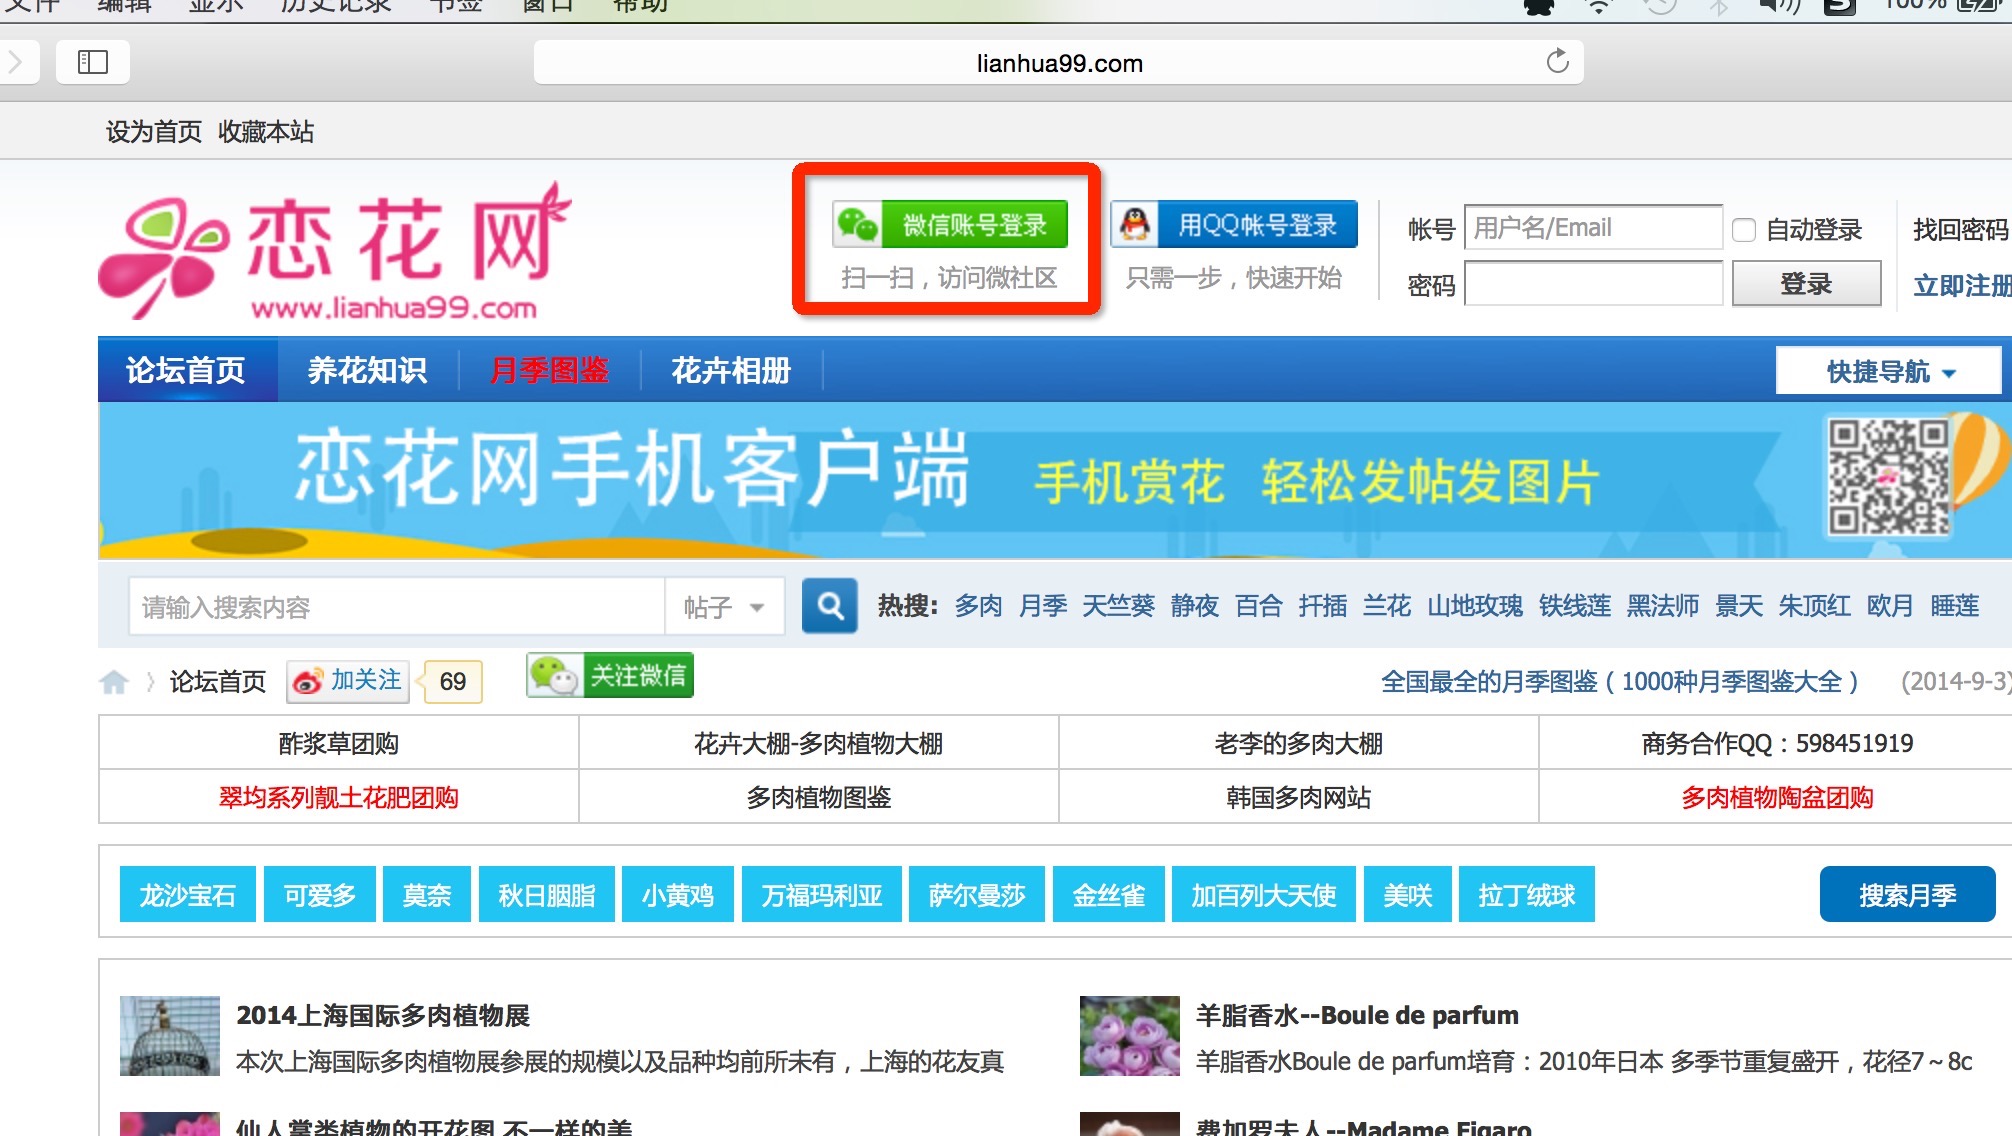Open the 历史记录 menu in menu bar
The height and width of the screenshot is (1136, 2012).
click(x=335, y=6)
